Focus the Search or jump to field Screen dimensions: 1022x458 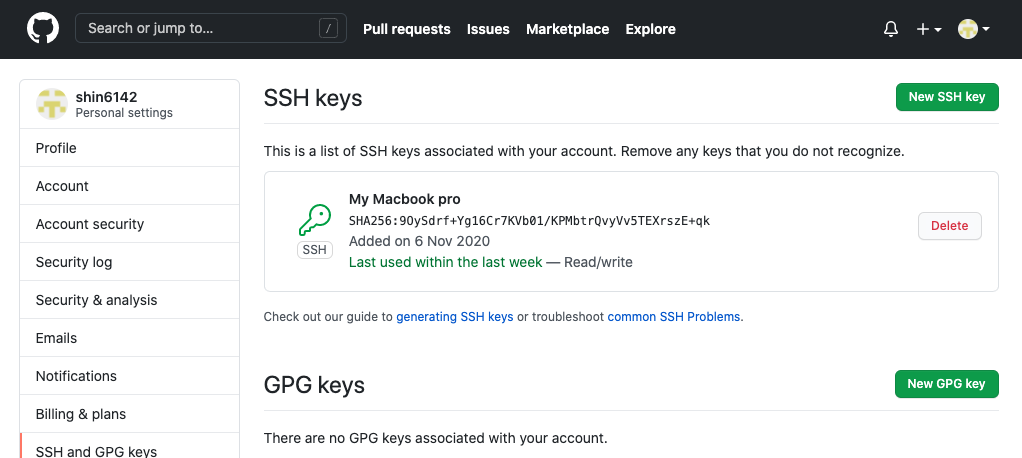coord(200,29)
